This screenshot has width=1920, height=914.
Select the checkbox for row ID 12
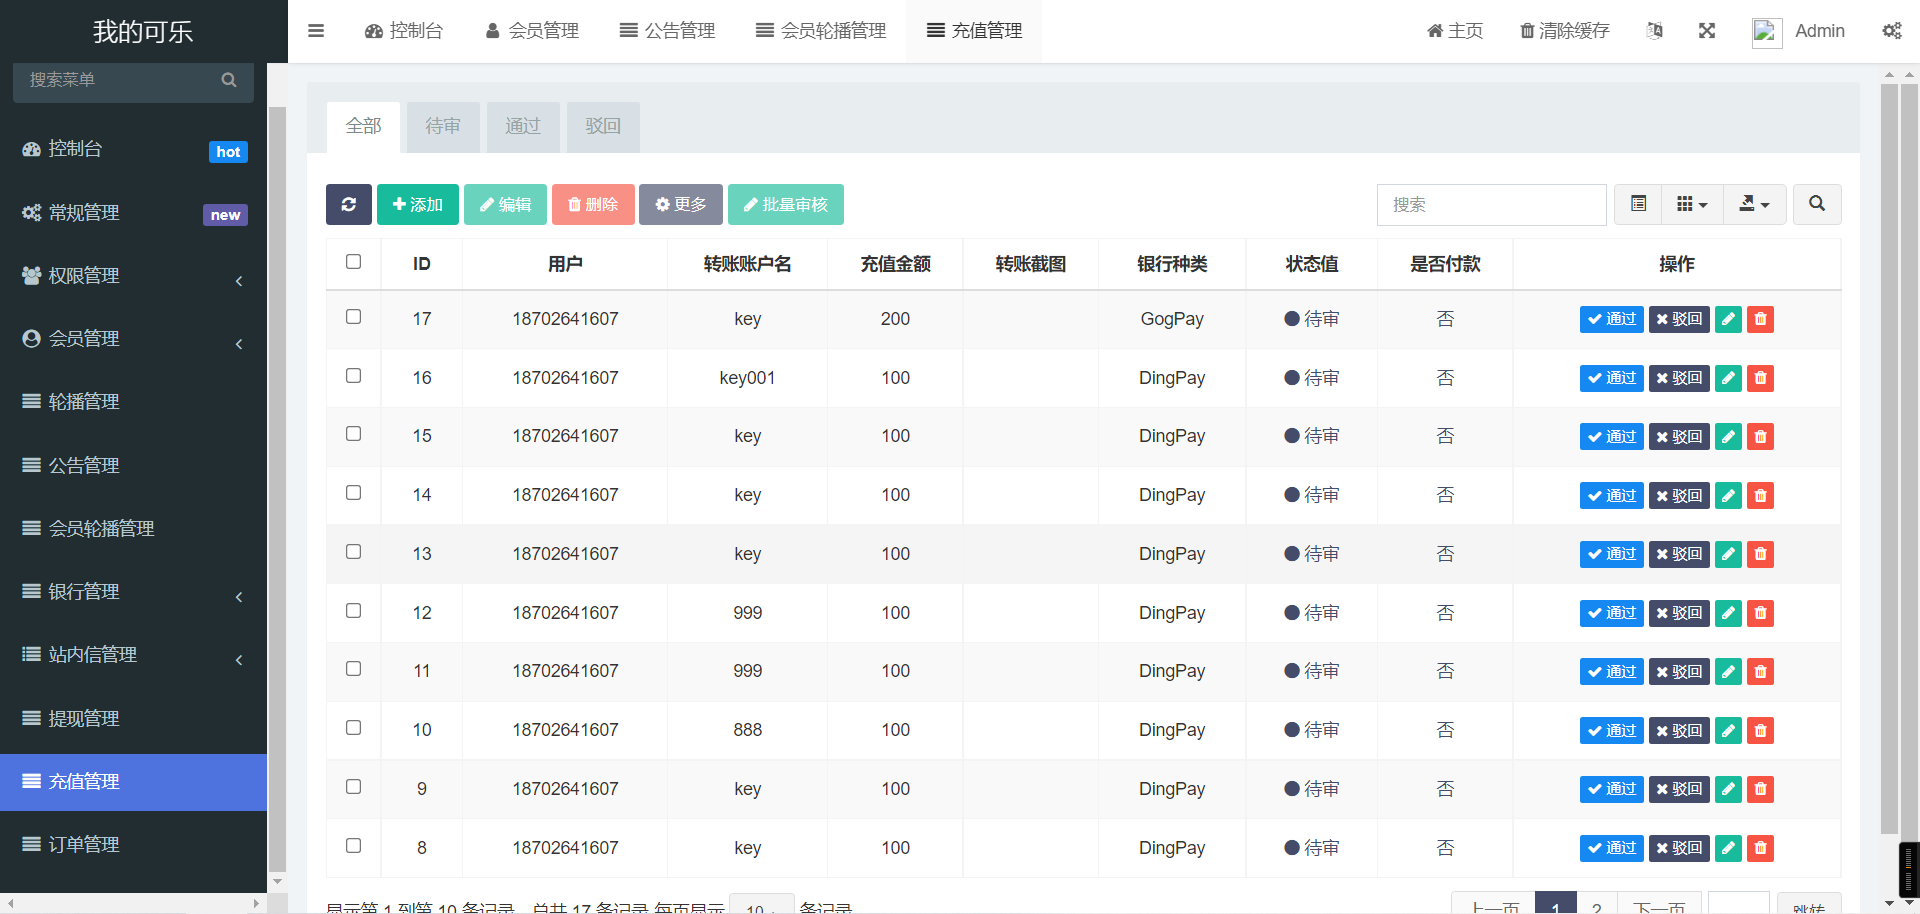coord(353,611)
